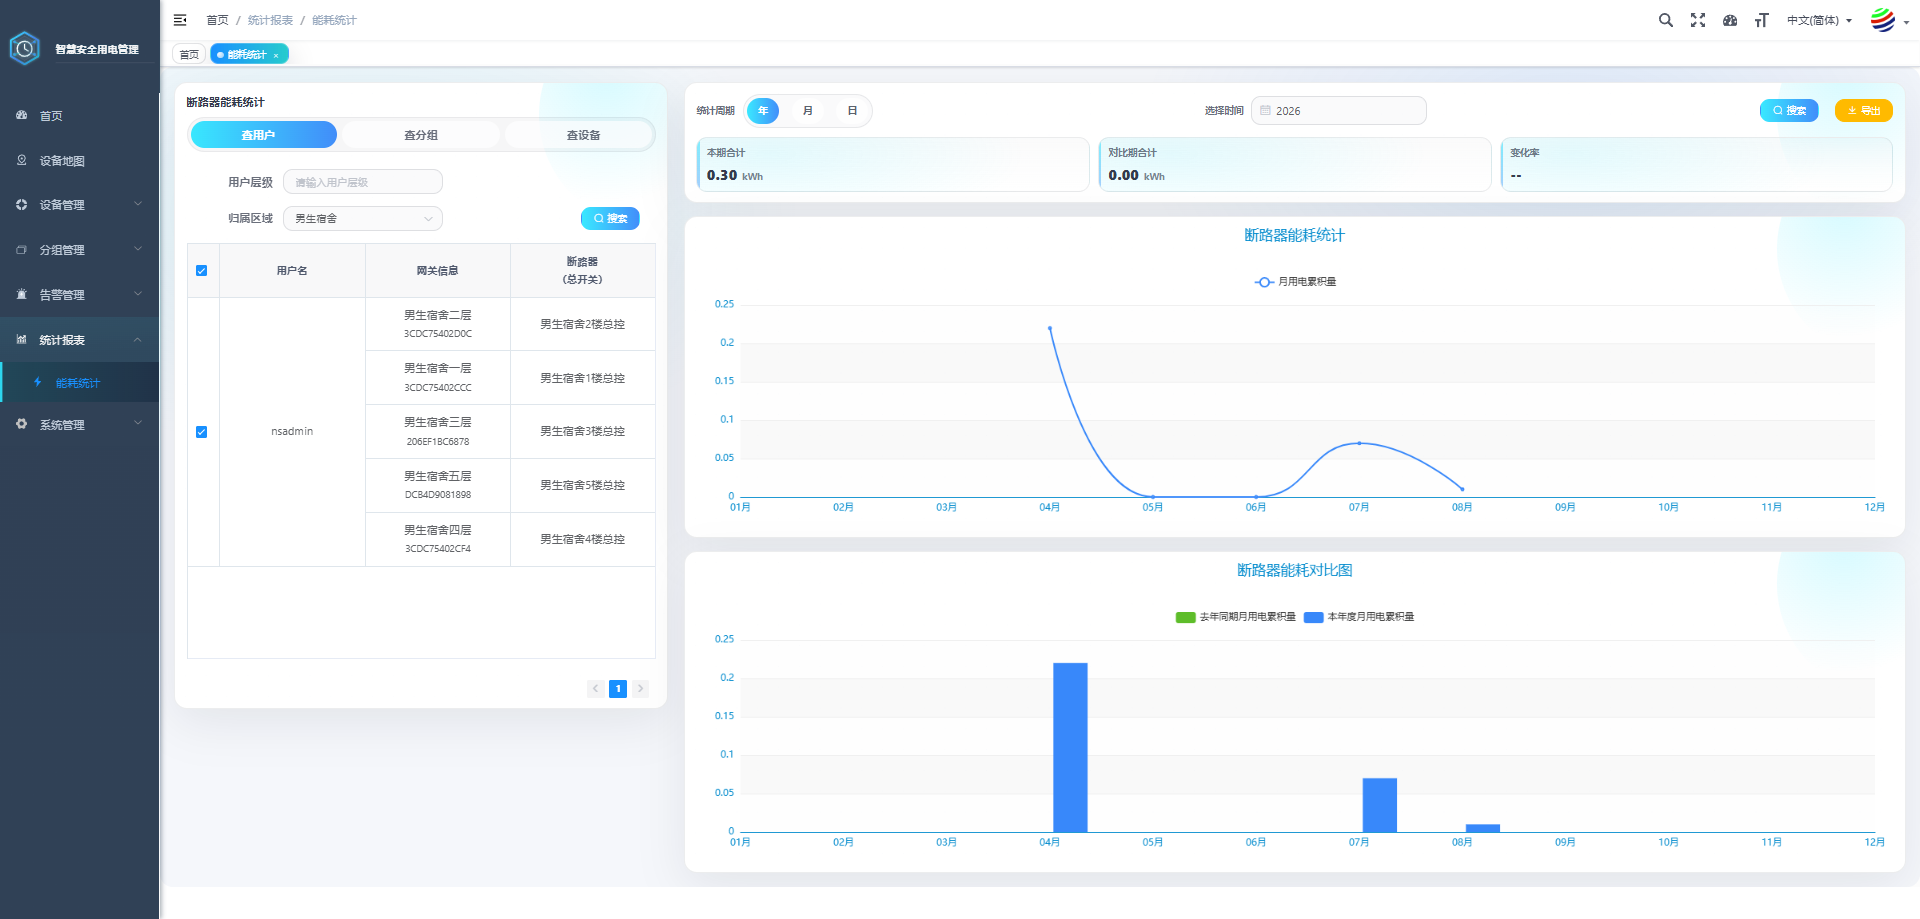This screenshot has height=919, width=1920.
Task: Select the 月 statistics period option
Action: 808,111
